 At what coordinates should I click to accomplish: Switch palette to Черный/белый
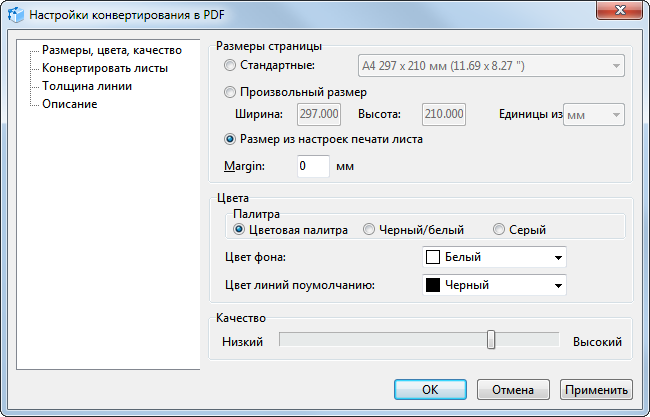coord(369,230)
